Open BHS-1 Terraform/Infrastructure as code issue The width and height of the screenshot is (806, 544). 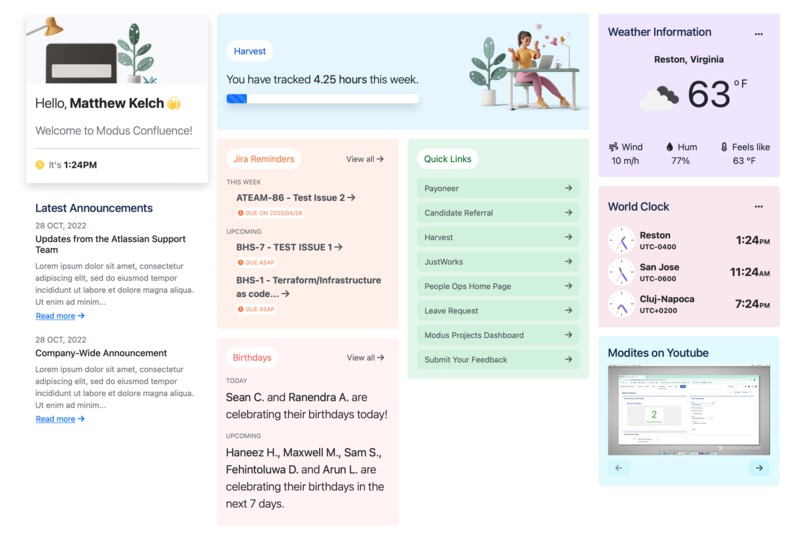click(x=308, y=287)
